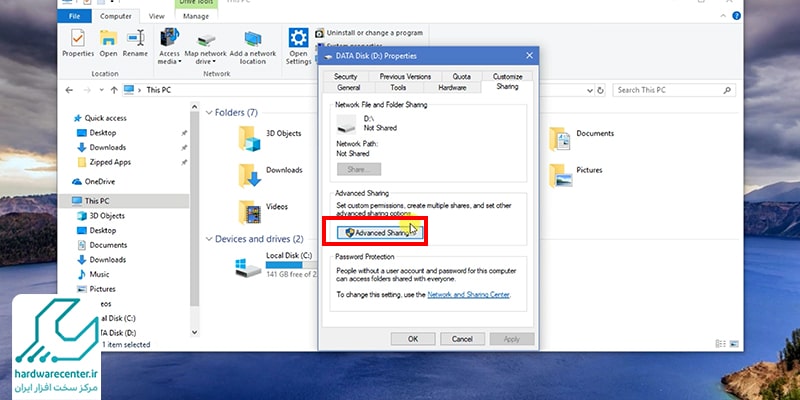Viewport: 800px width, 400px height.
Task: Select the Downloads folder icon
Action: click(x=249, y=175)
